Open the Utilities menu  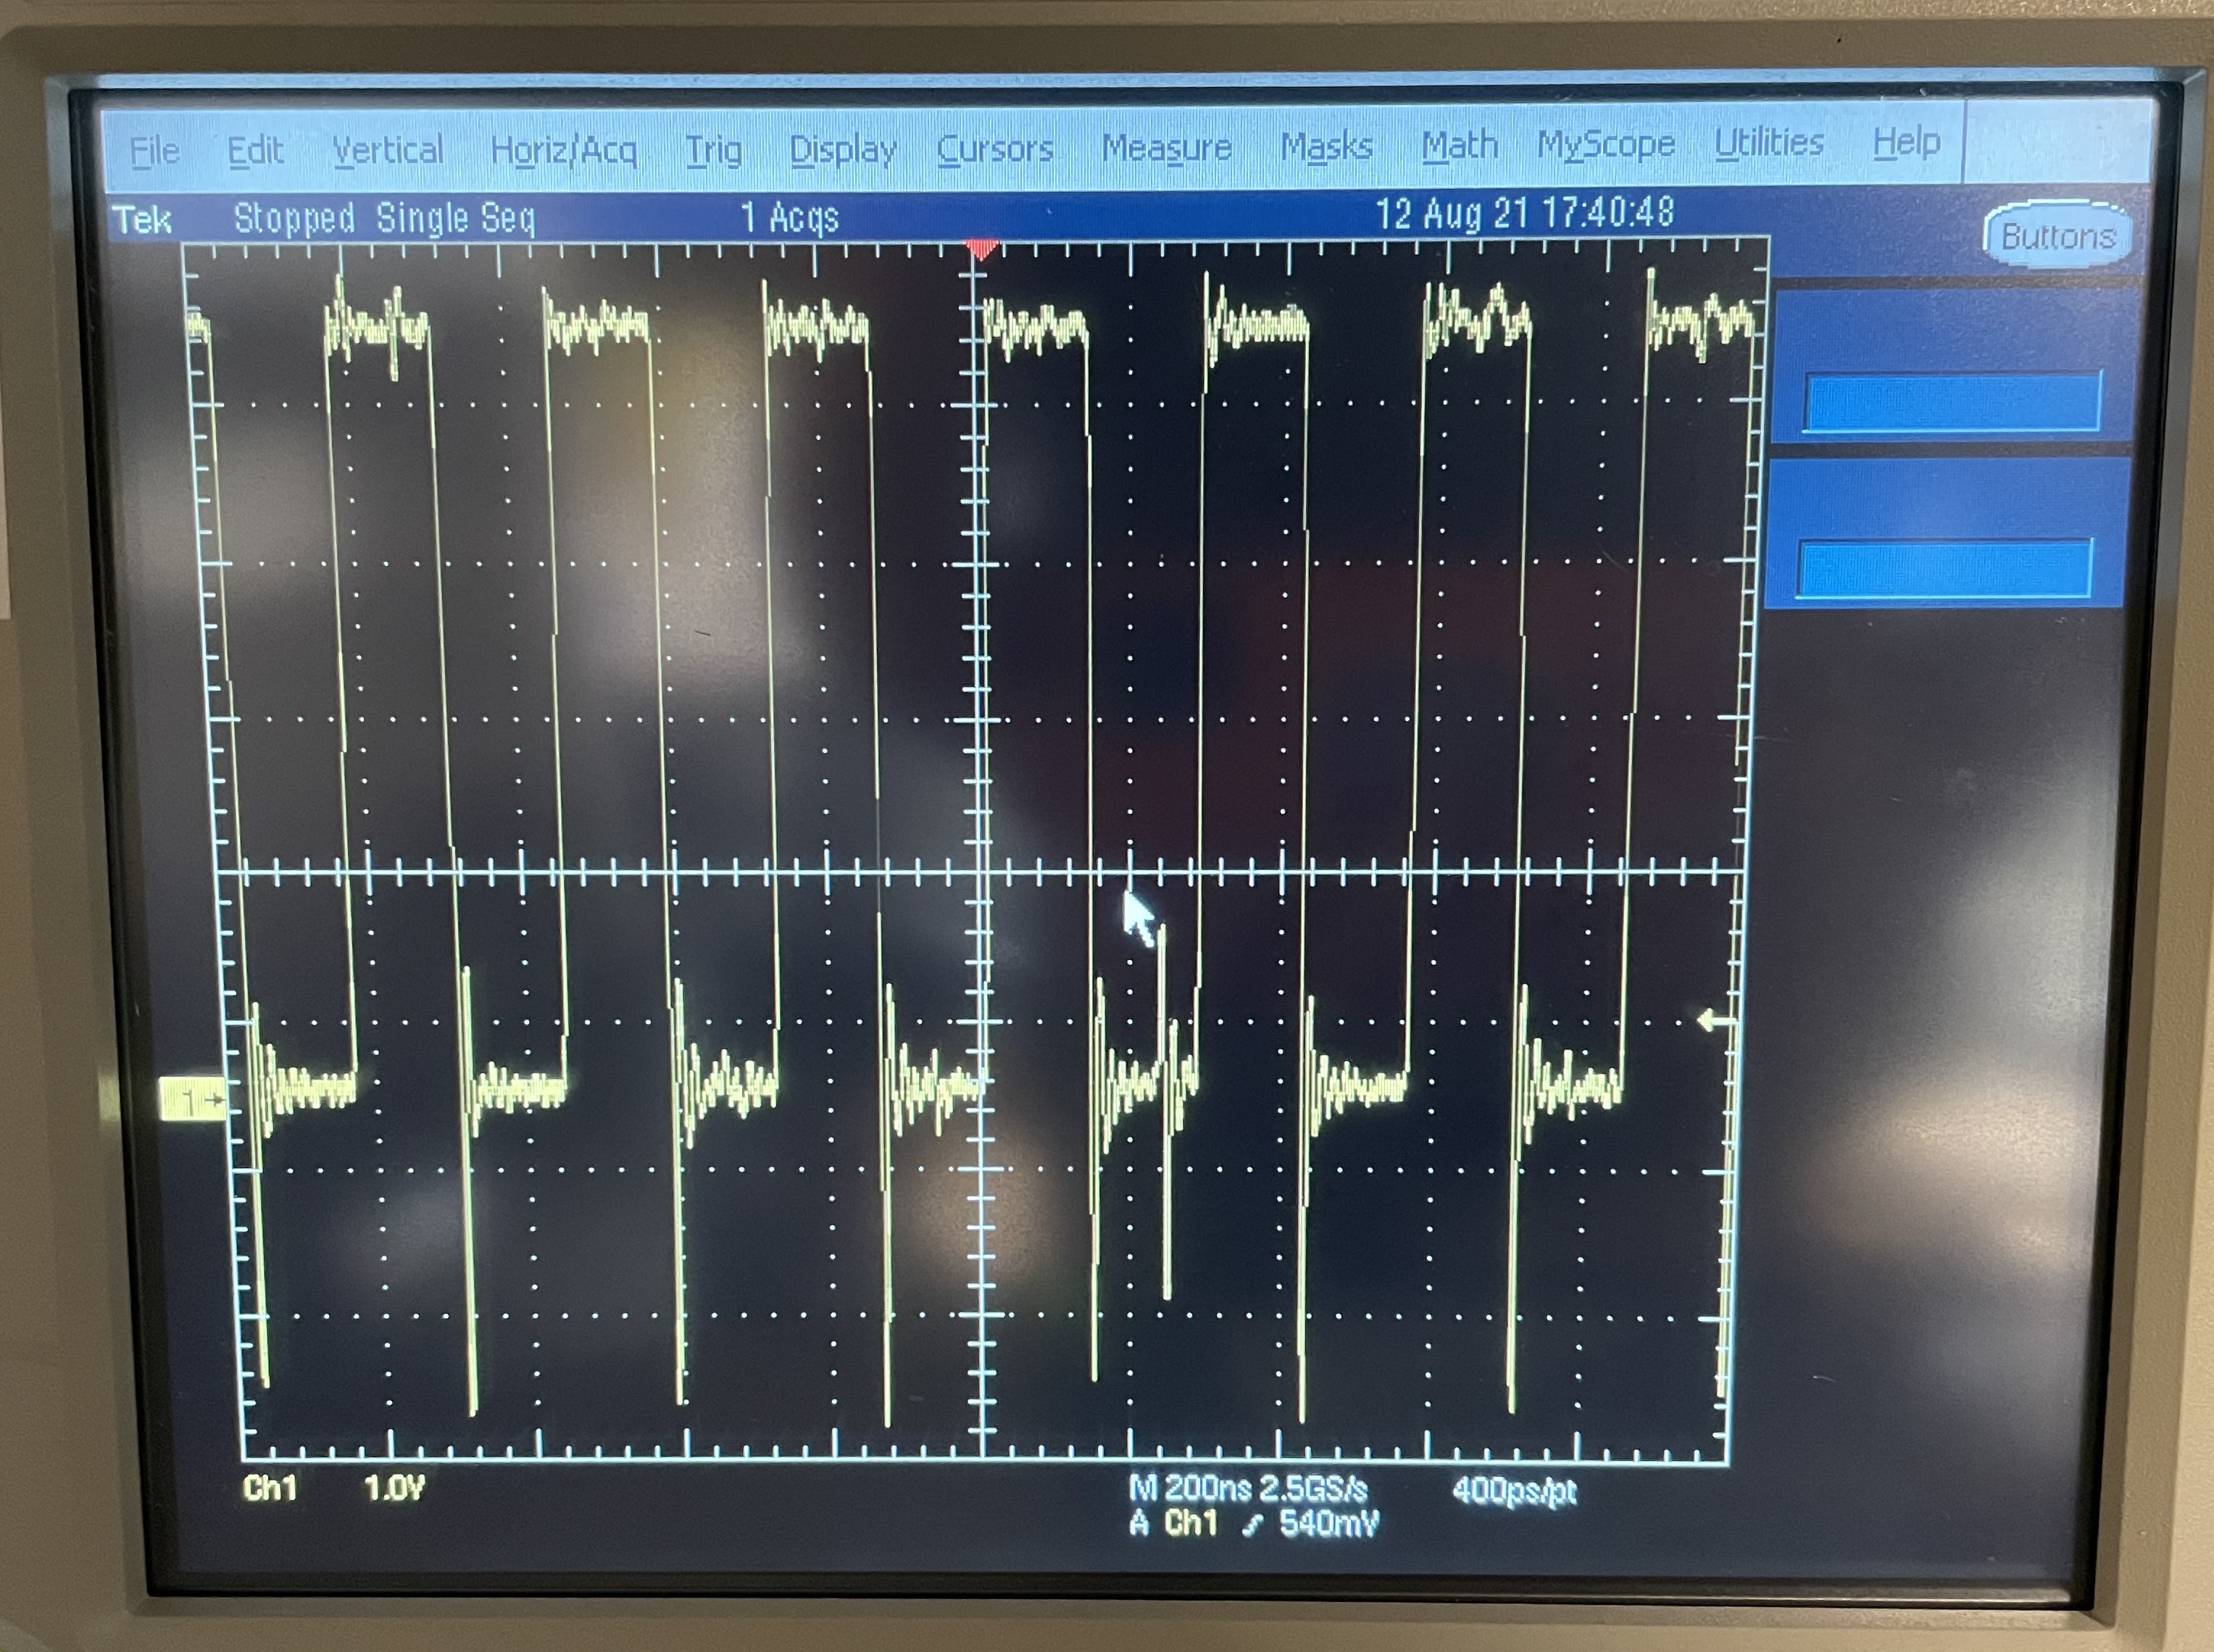click(1769, 142)
